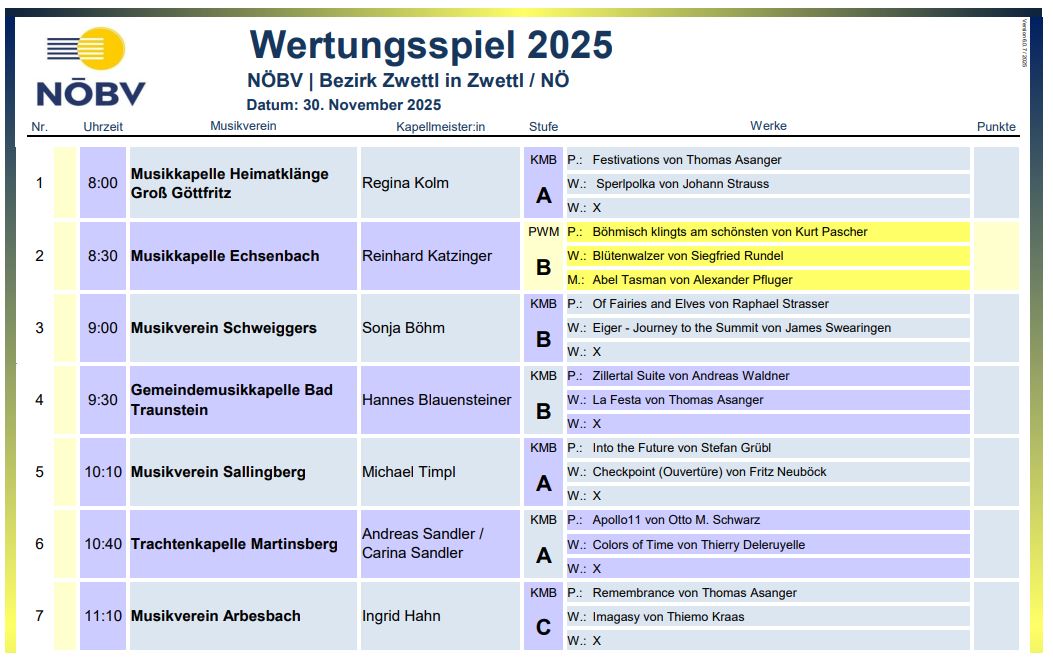
Task: Select Trachtenkapelle Martinsberg band name
Action: click(x=234, y=544)
